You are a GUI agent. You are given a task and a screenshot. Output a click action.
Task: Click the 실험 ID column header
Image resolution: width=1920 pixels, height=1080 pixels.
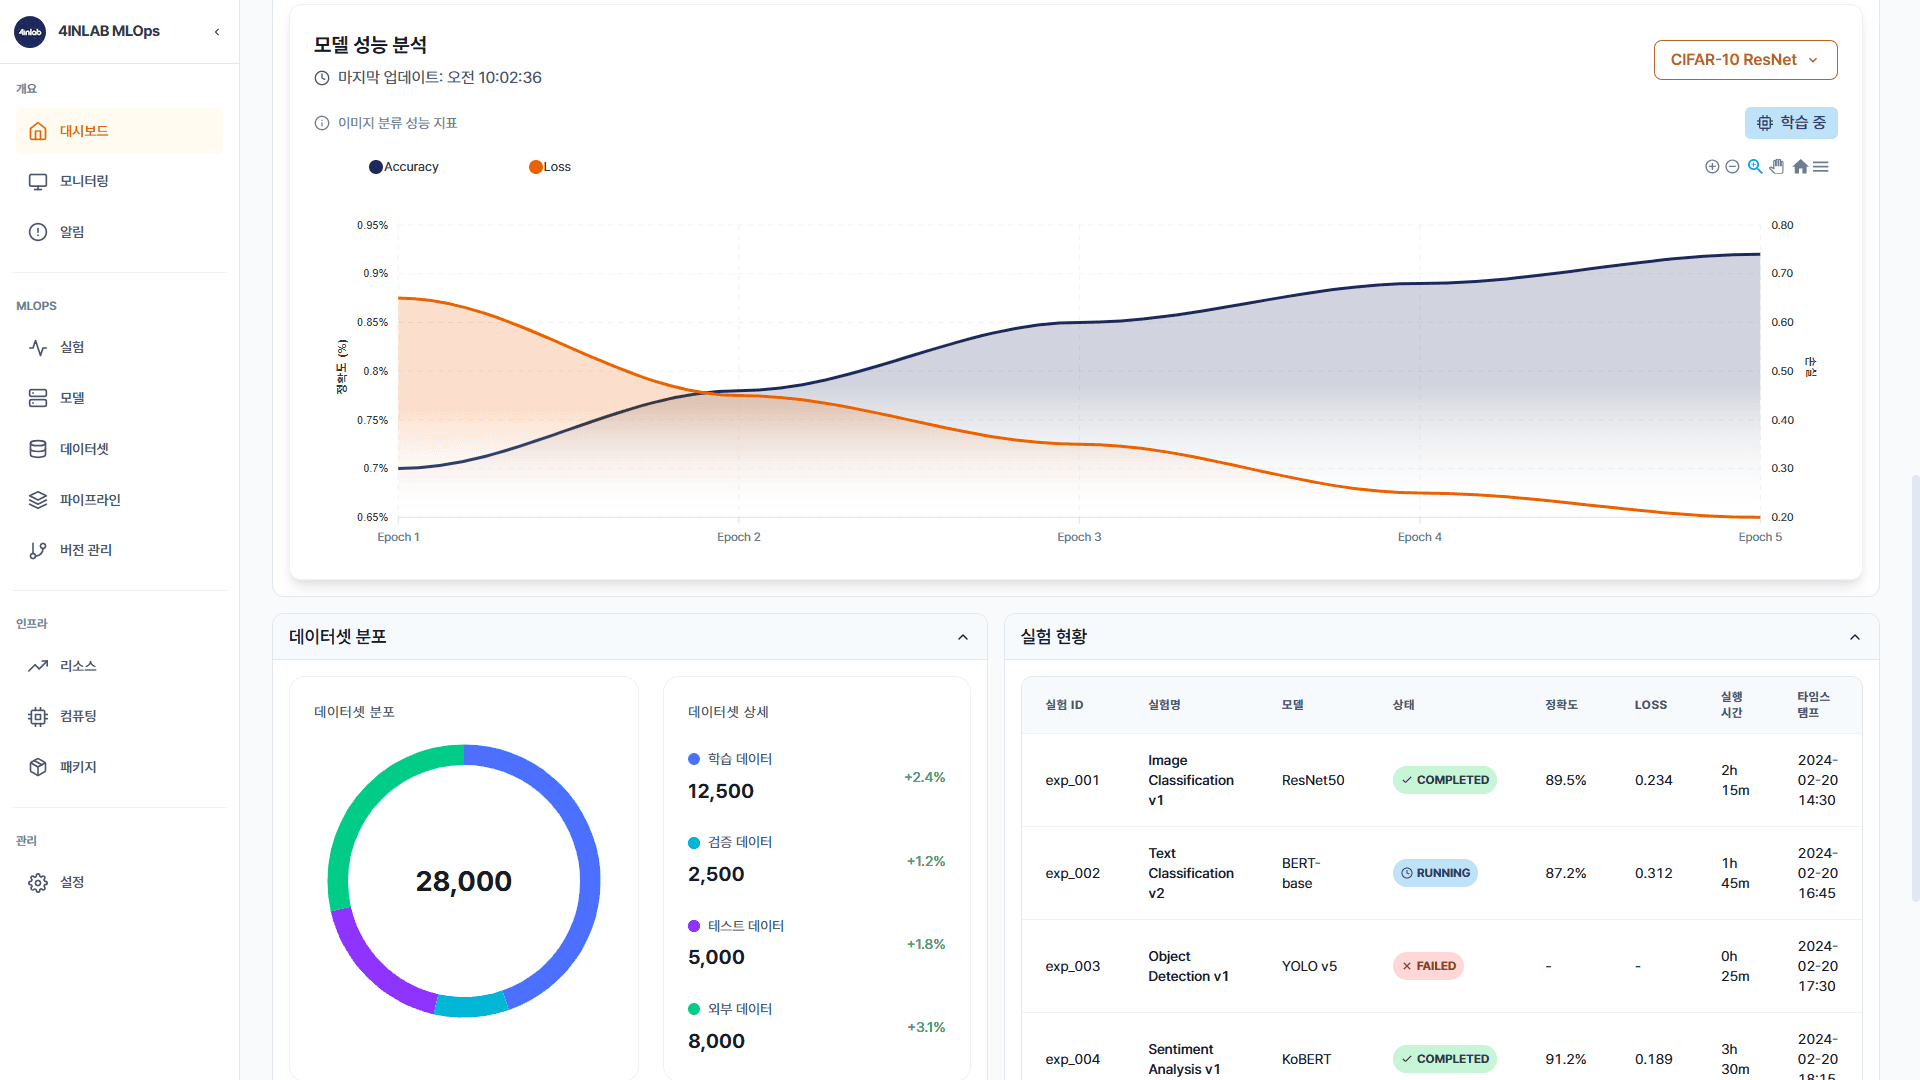1064,705
